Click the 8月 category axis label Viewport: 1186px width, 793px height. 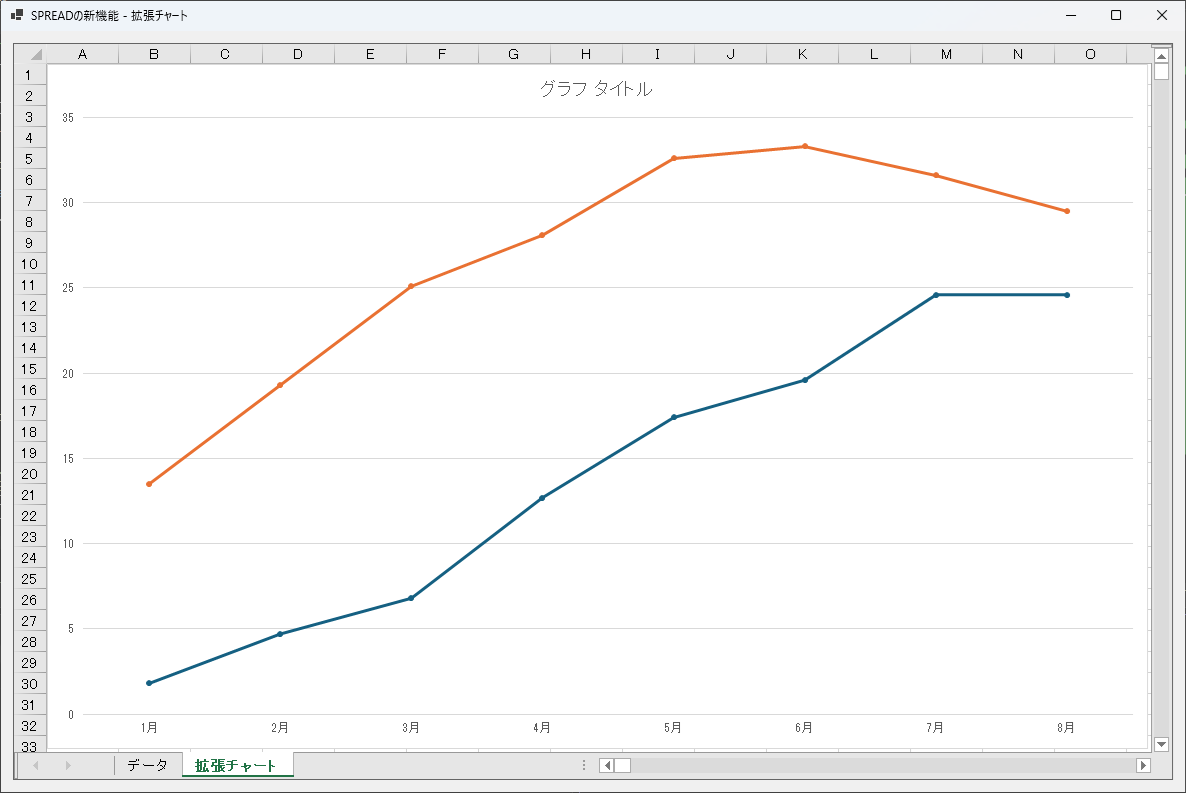click(1066, 728)
